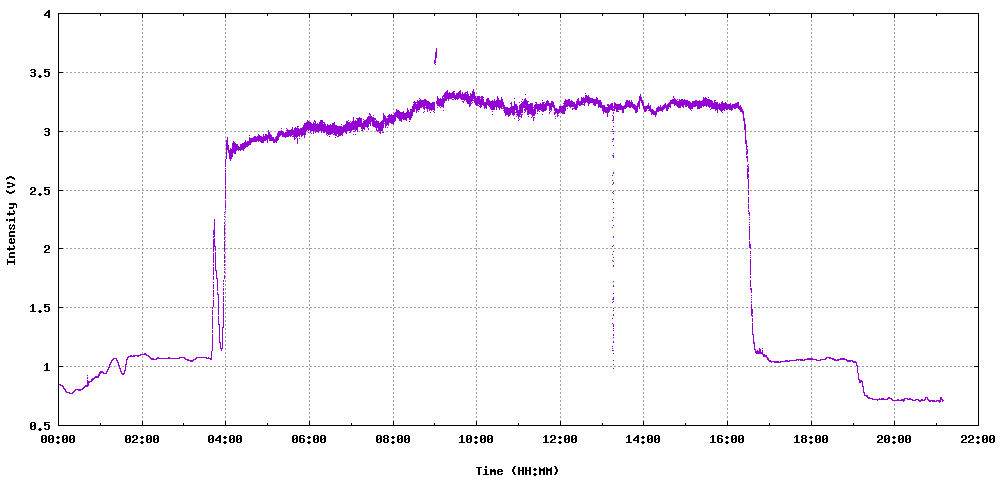This screenshot has height=480, width=1000.
Task: Click the narrow spike peak before 04:00
Action: click(x=214, y=221)
